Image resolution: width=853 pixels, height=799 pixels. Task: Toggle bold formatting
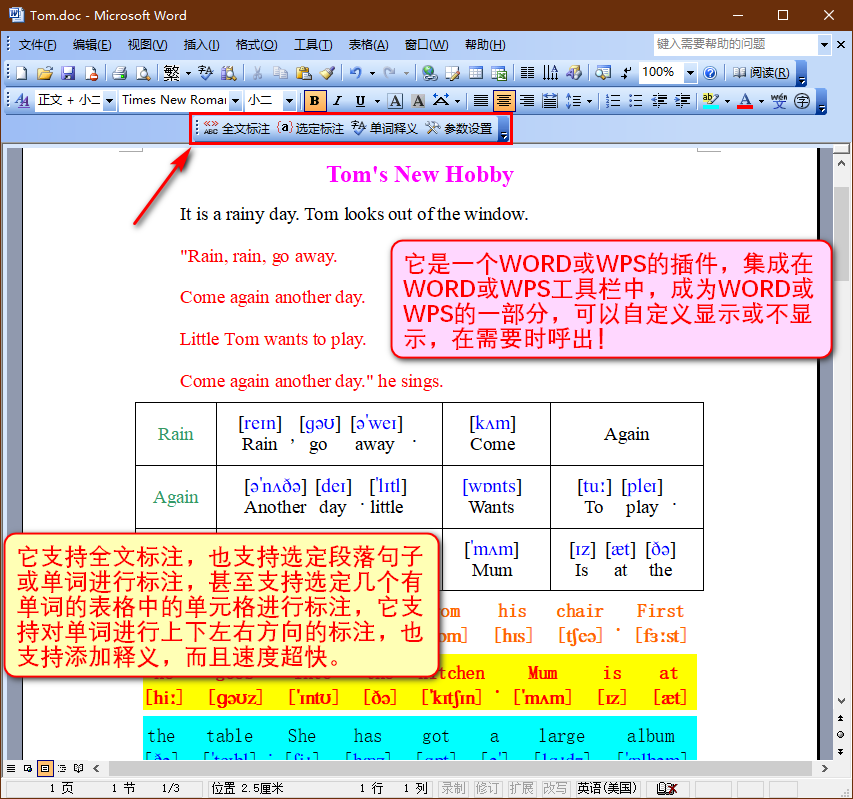pyautogui.click(x=314, y=101)
